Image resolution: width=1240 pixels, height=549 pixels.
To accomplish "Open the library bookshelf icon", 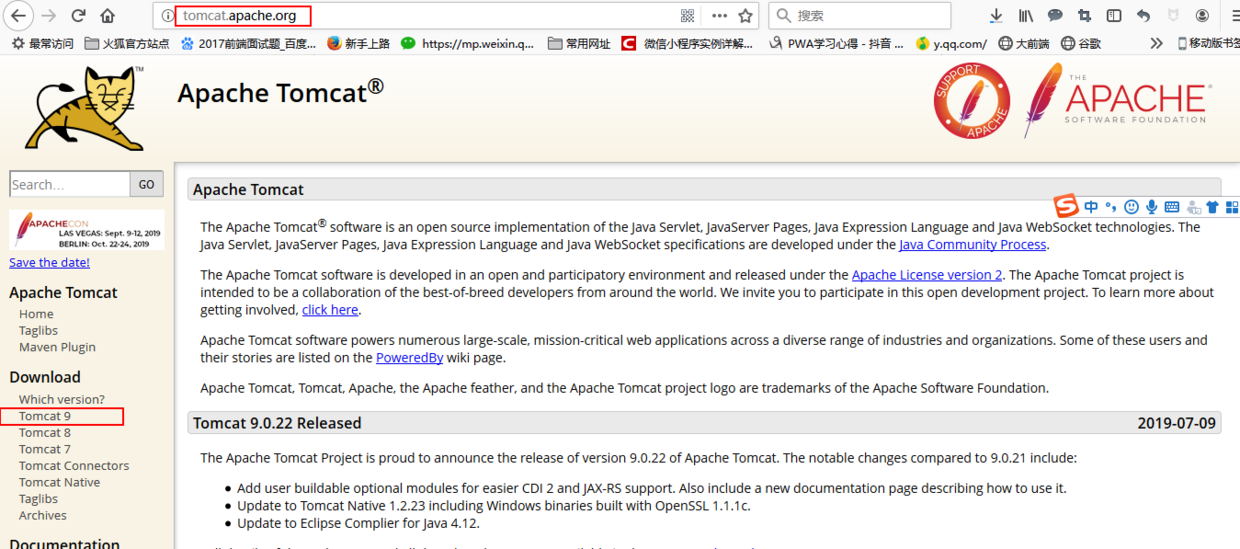I will (x=1026, y=16).
